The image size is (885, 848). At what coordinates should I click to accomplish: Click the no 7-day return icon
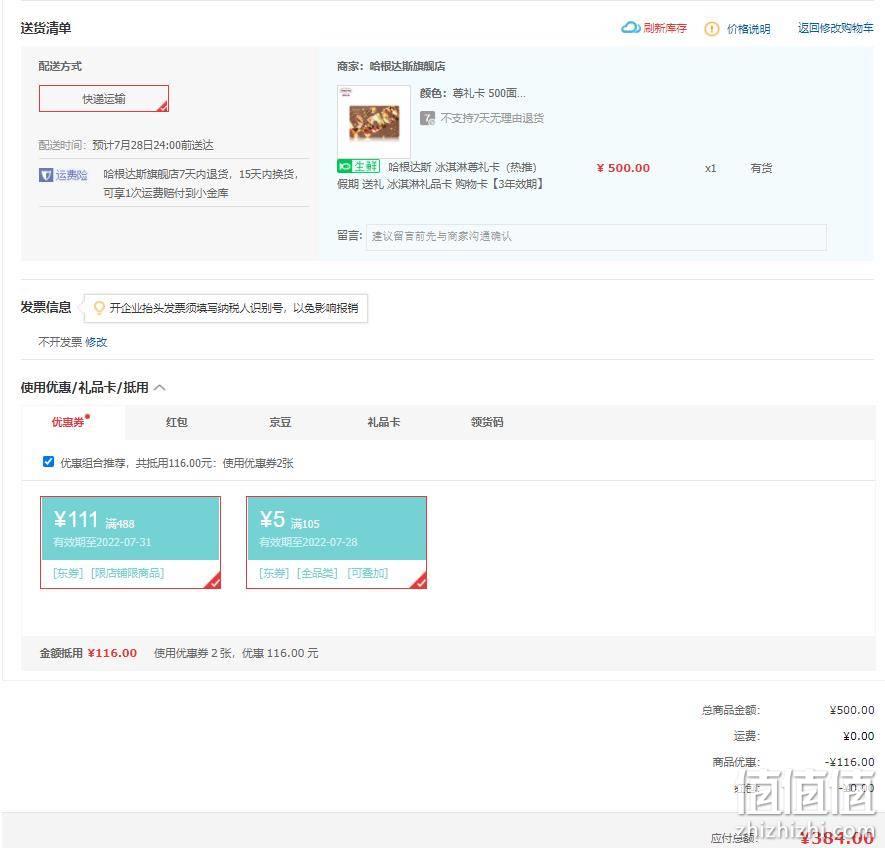pyautogui.click(x=427, y=118)
